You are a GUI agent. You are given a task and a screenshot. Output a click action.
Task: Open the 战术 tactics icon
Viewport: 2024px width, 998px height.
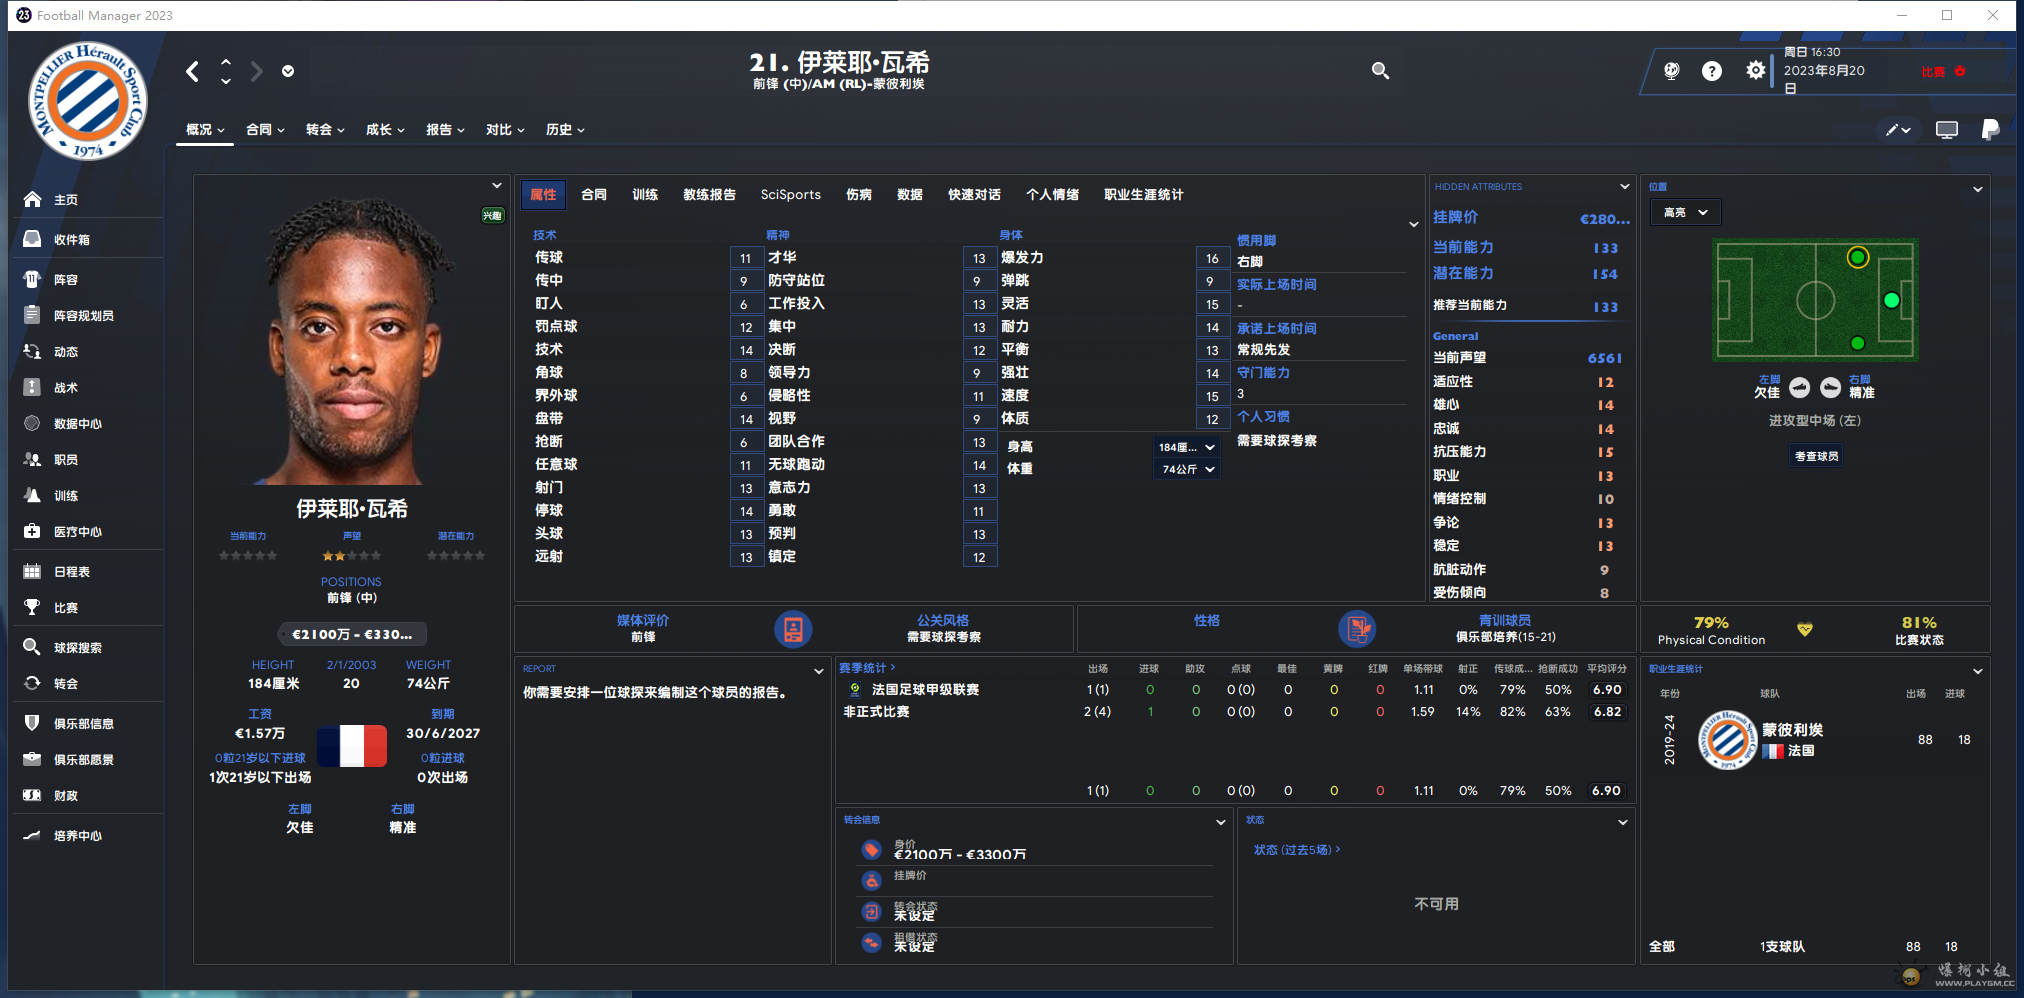pos(32,387)
